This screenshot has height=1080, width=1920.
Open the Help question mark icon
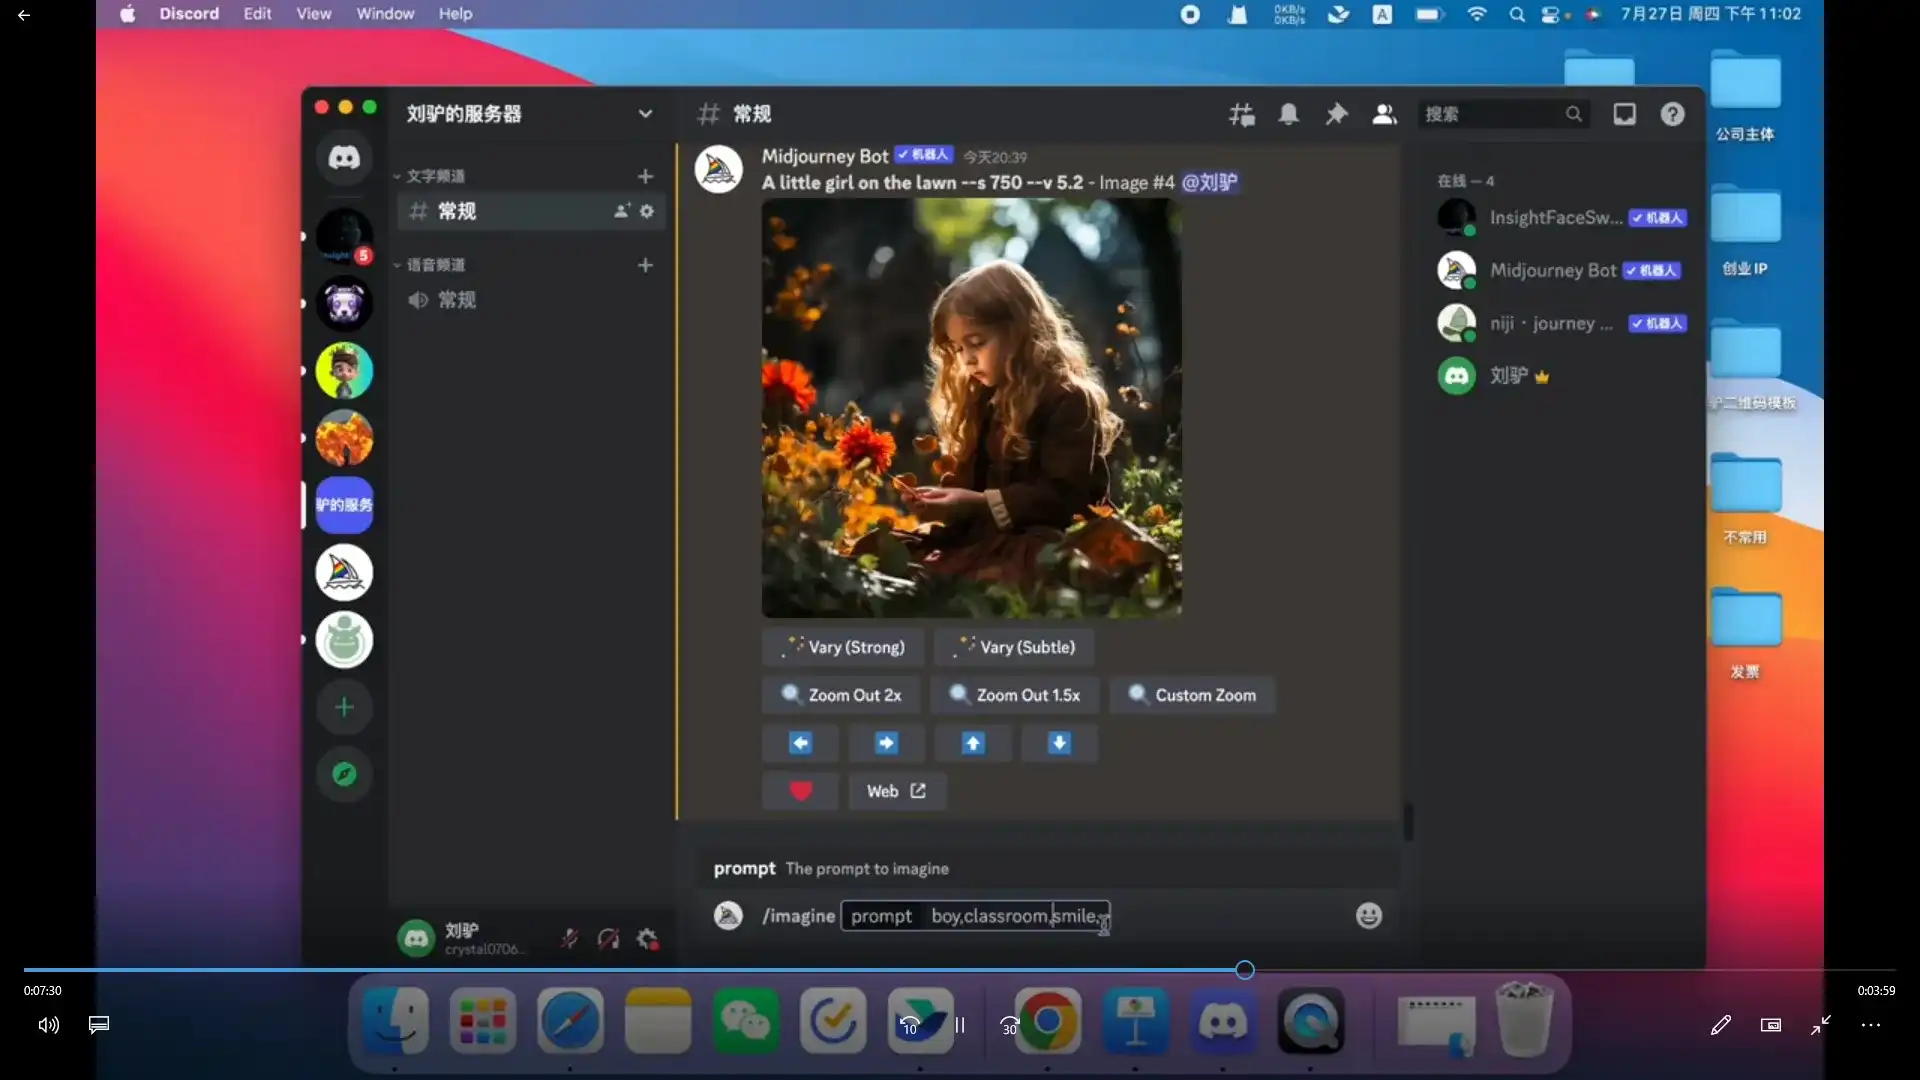(1671, 114)
